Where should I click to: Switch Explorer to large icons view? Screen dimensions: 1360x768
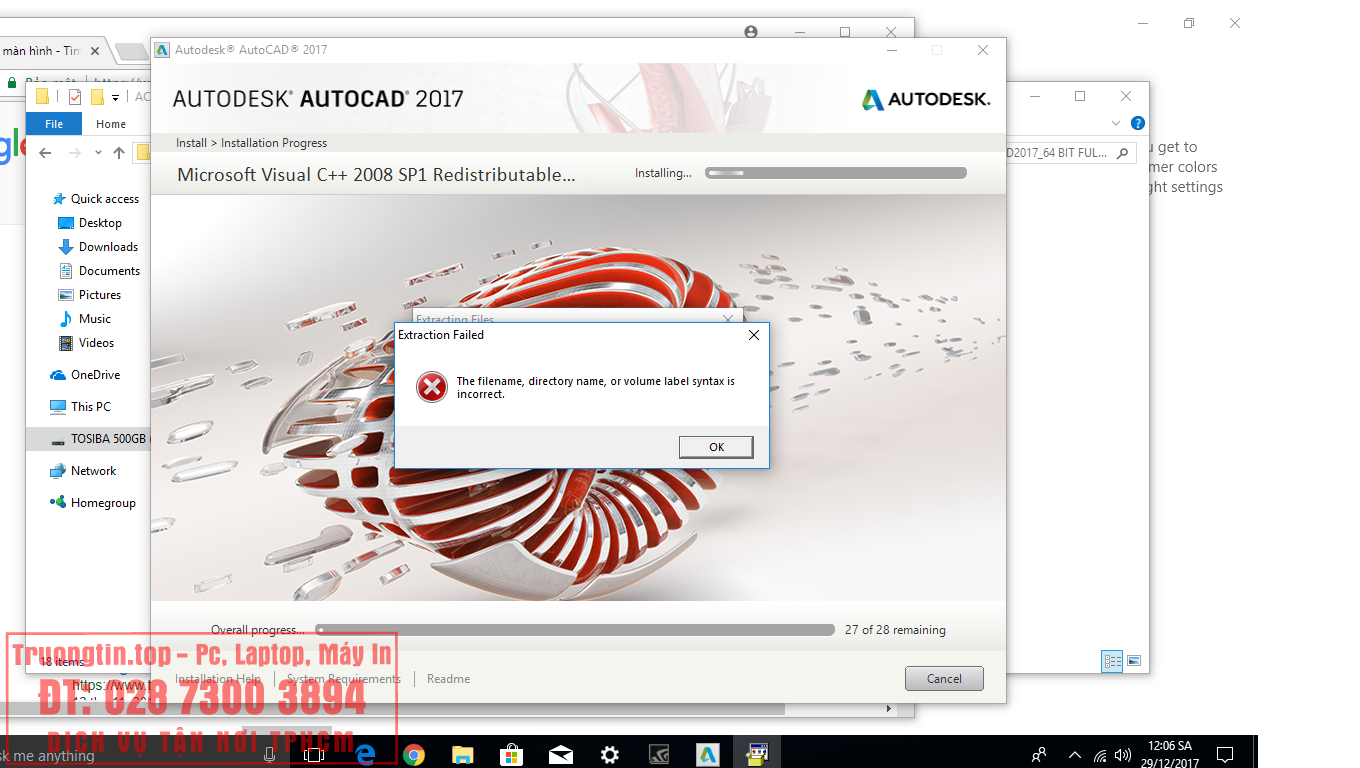[x=1134, y=661]
